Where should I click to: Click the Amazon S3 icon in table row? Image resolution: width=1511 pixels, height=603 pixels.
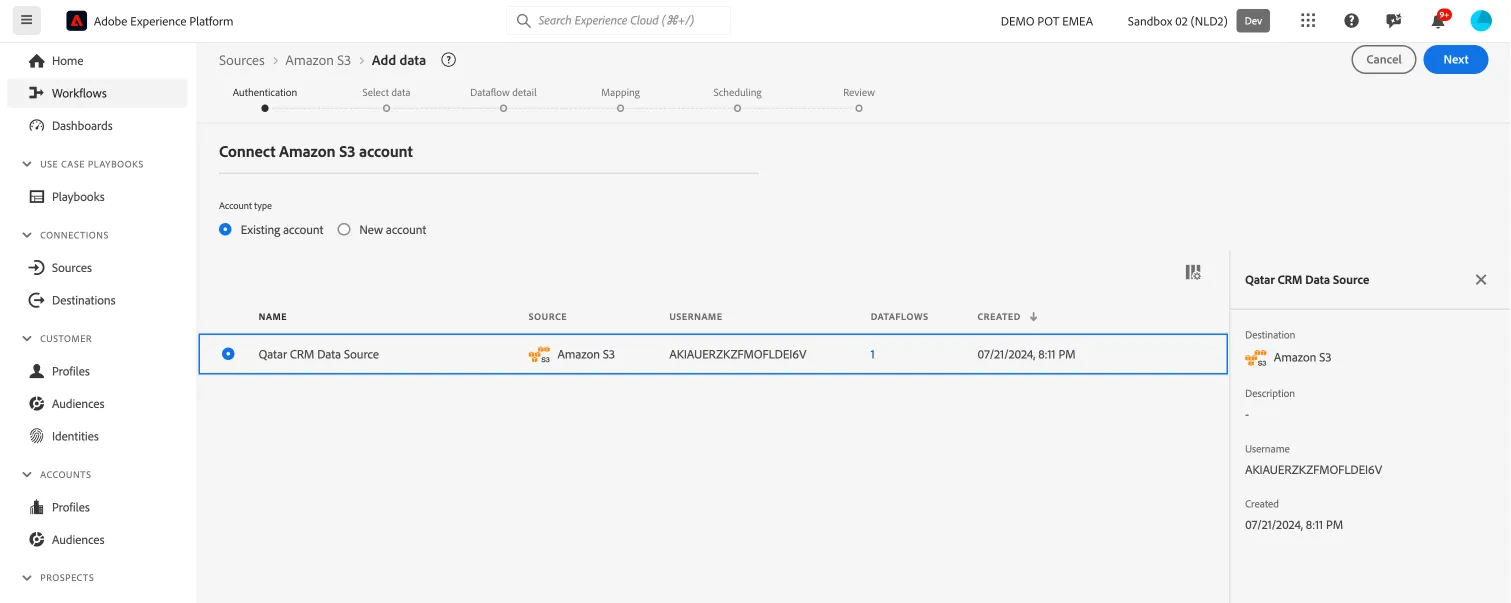pyautogui.click(x=539, y=354)
